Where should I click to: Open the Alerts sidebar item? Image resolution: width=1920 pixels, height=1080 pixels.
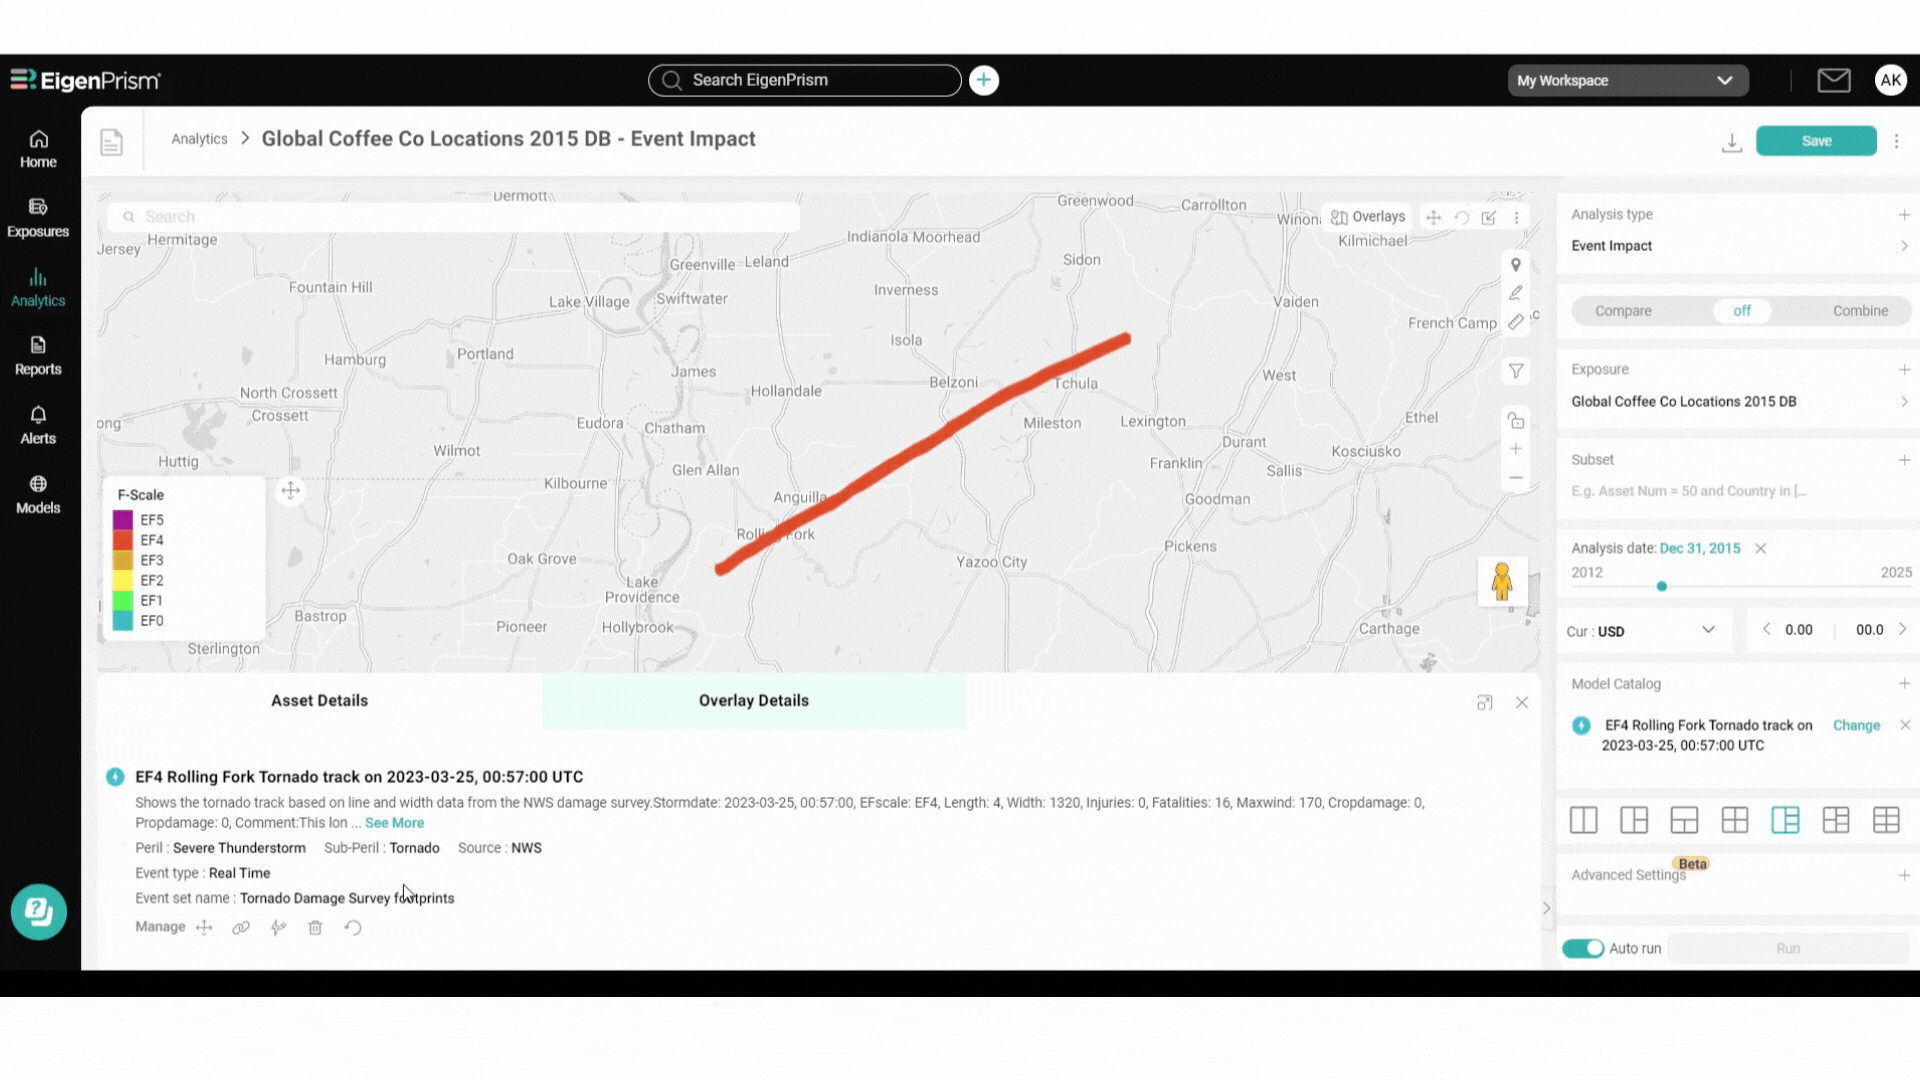38,425
